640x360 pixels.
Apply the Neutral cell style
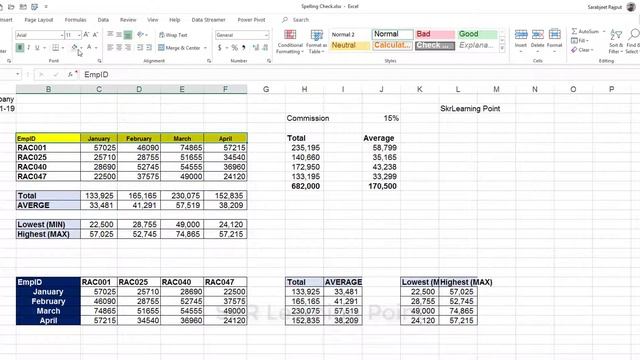pyautogui.click(x=350, y=45)
